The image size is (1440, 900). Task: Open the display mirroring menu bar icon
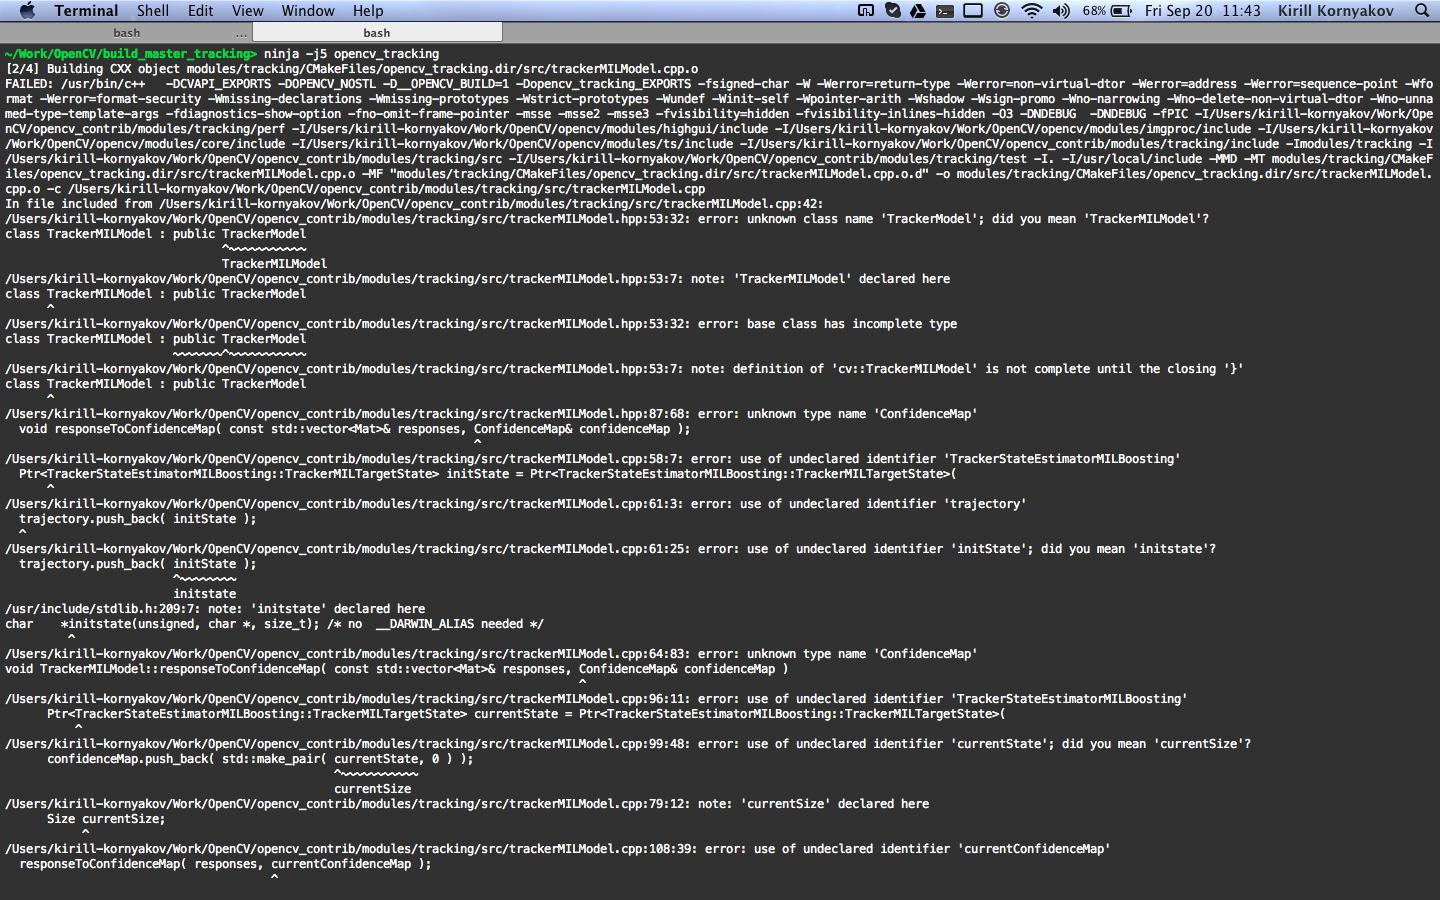point(972,10)
